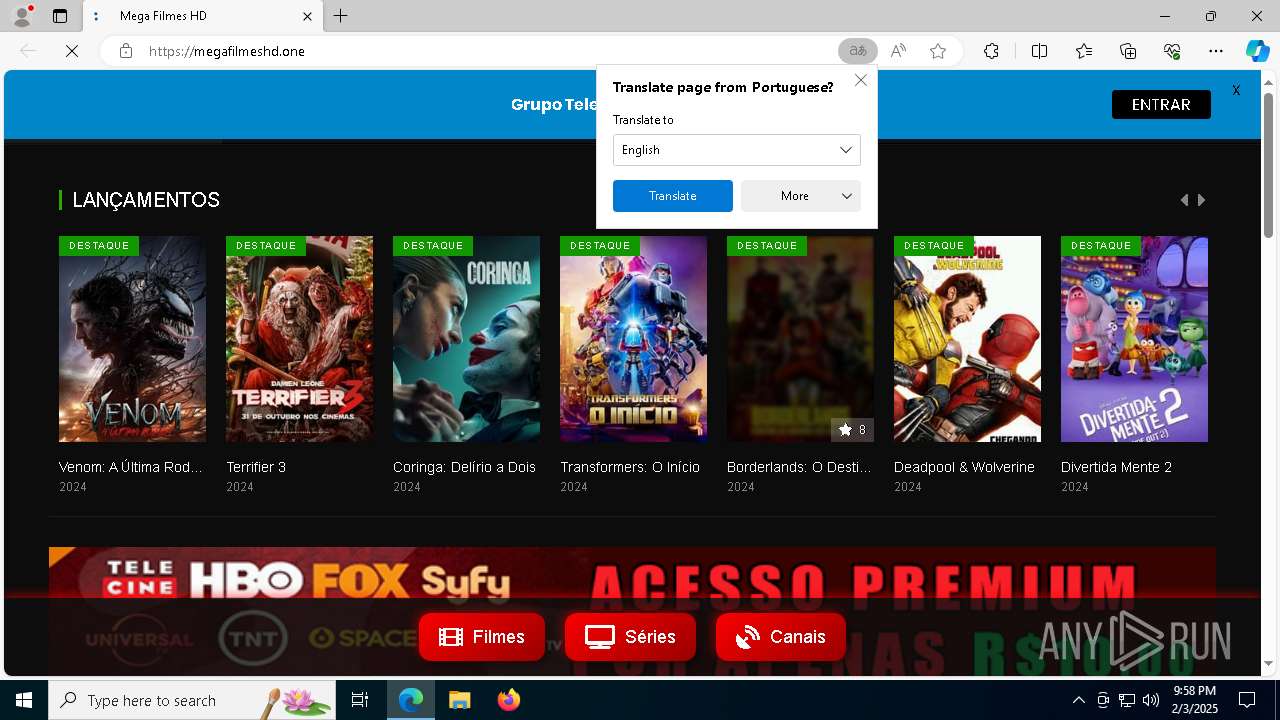Screen dimensions: 1280x720
Task: Open File Explorer from taskbar
Action: click(459, 700)
